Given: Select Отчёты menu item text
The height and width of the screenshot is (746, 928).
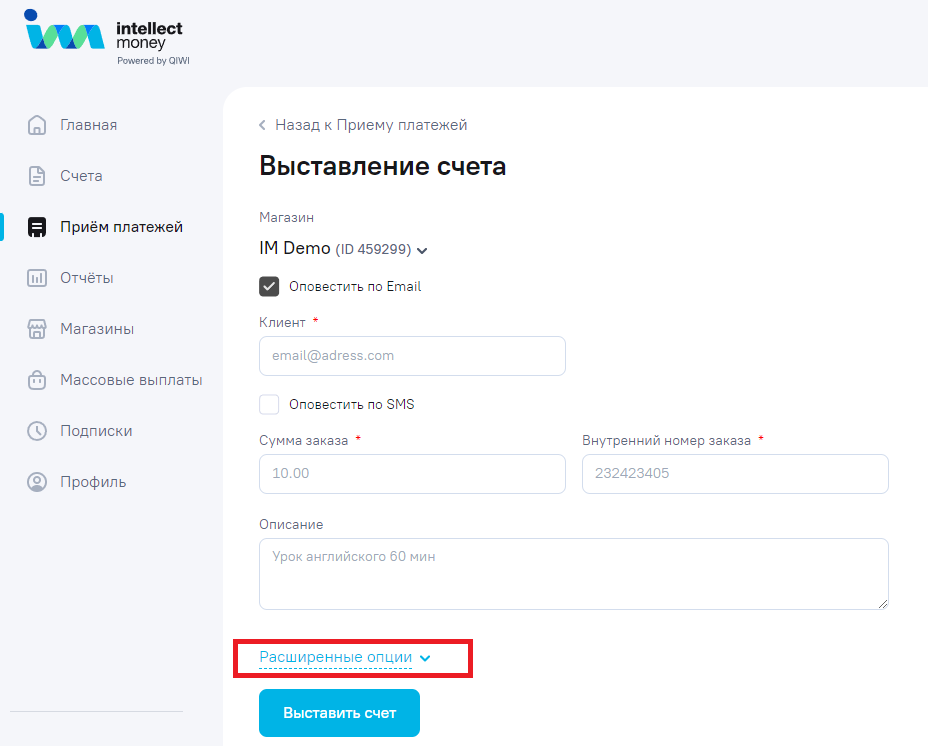Looking at the screenshot, I should (x=87, y=278).
